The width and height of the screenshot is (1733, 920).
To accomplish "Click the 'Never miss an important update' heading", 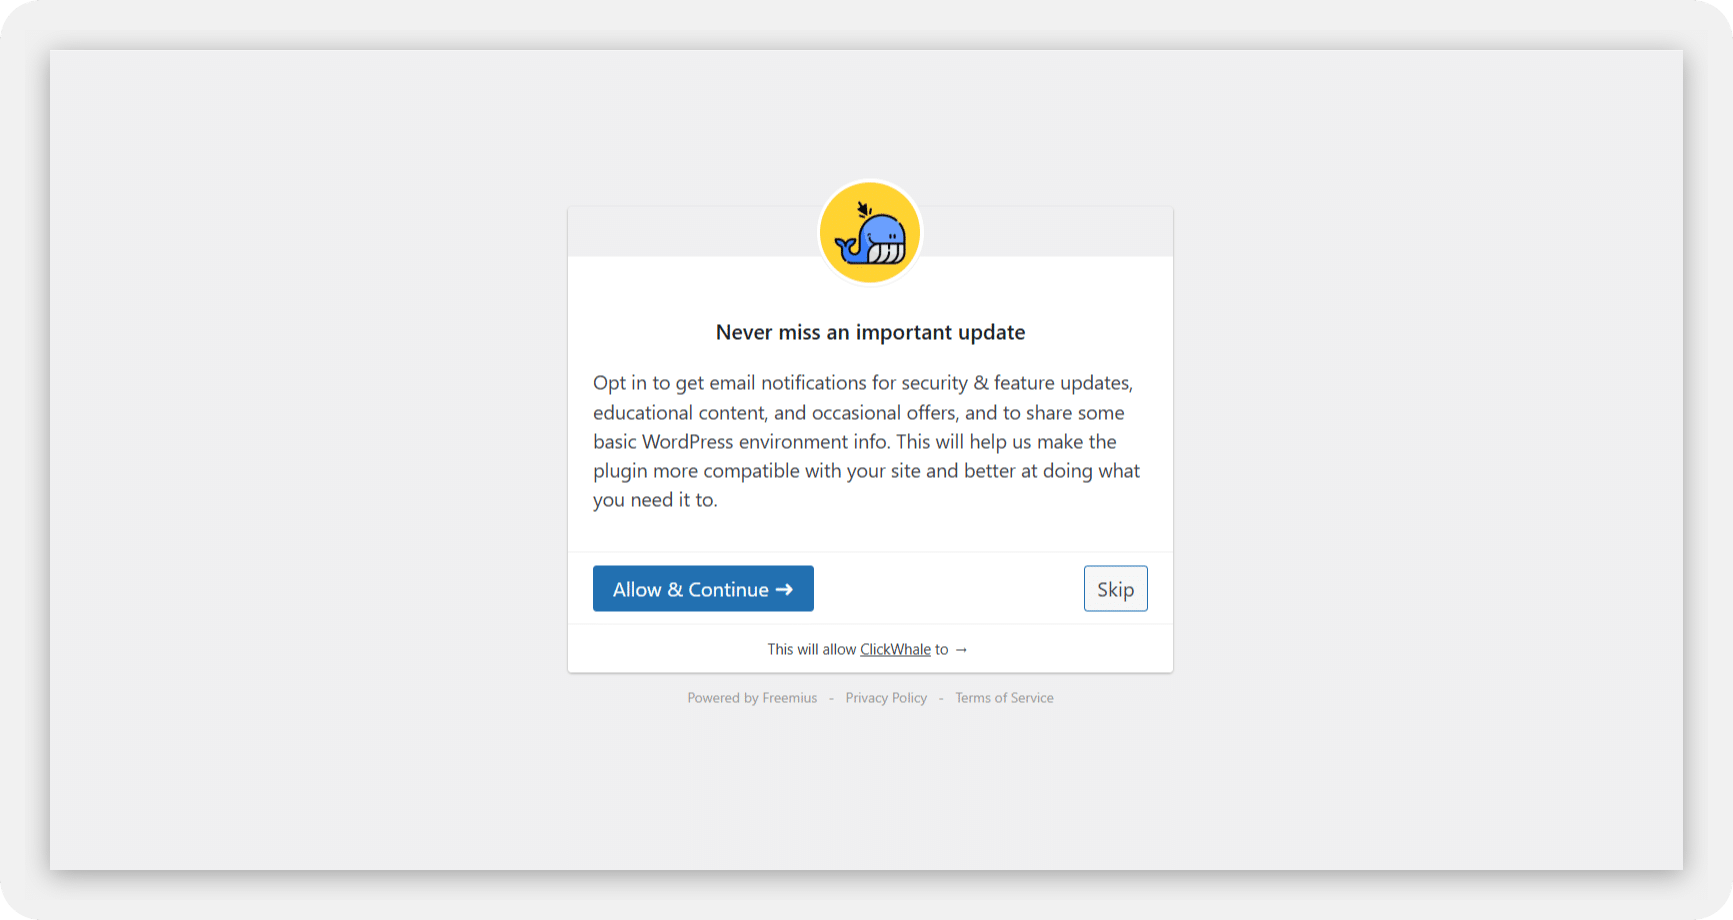I will (870, 332).
